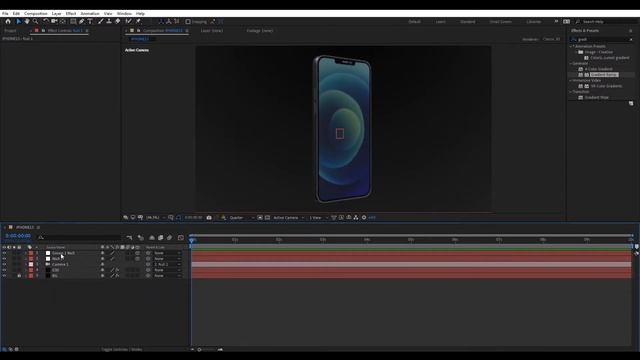The height and width of the screenshot is (360, 640).
Task: Open the graph editor icon in timeline
Action: coord(181,238)
